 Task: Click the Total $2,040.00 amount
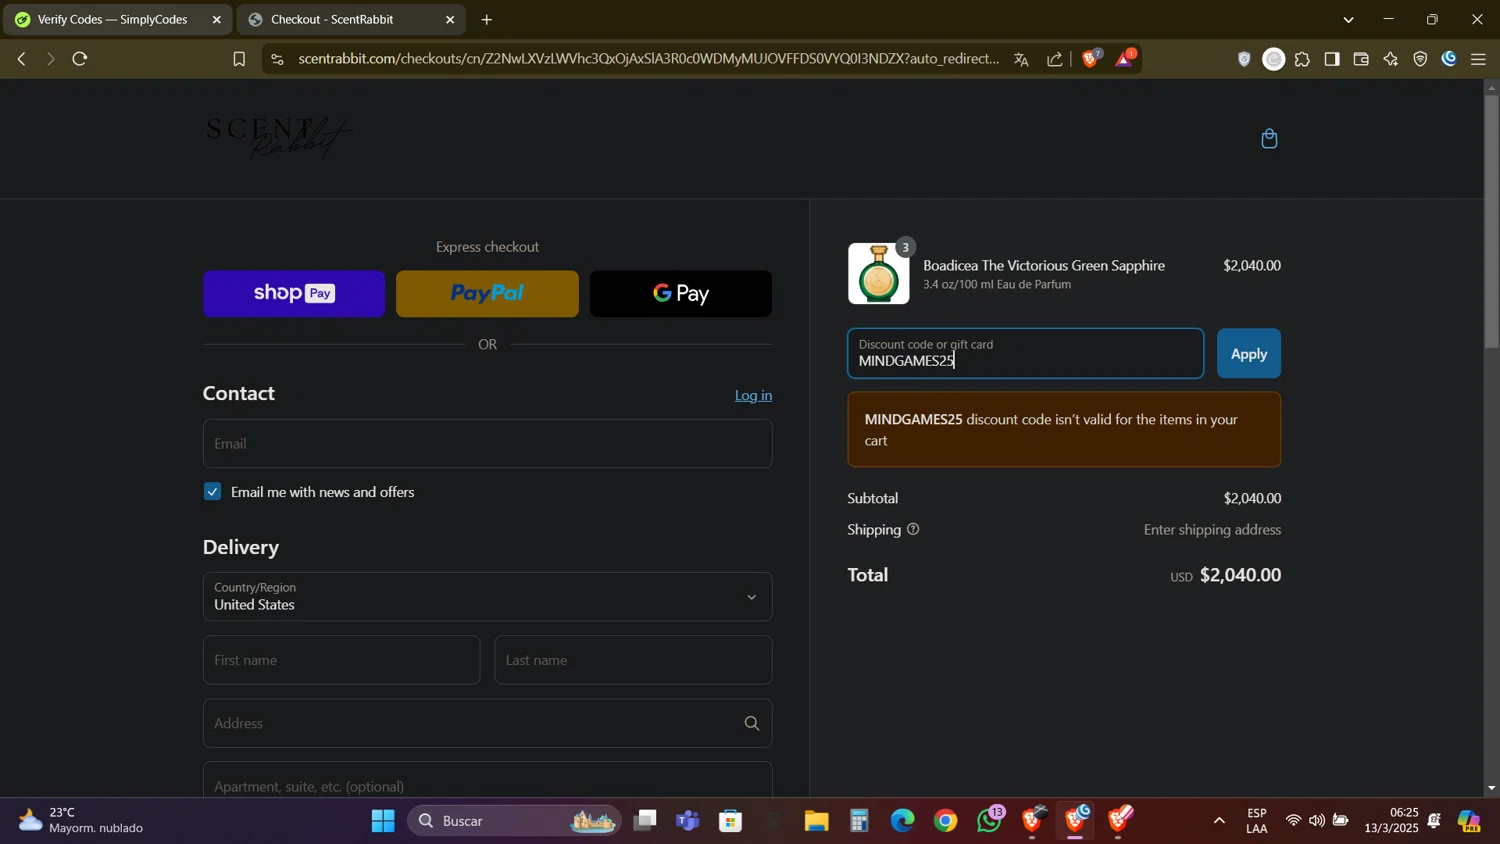(x=1240, y=575)
